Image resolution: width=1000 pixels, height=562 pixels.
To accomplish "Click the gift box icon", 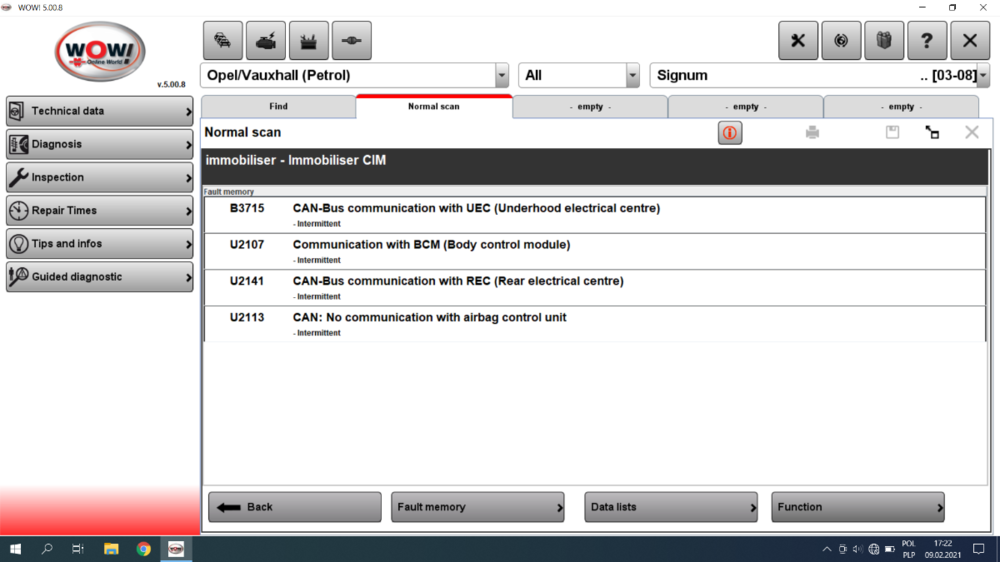I will point(884,41).
